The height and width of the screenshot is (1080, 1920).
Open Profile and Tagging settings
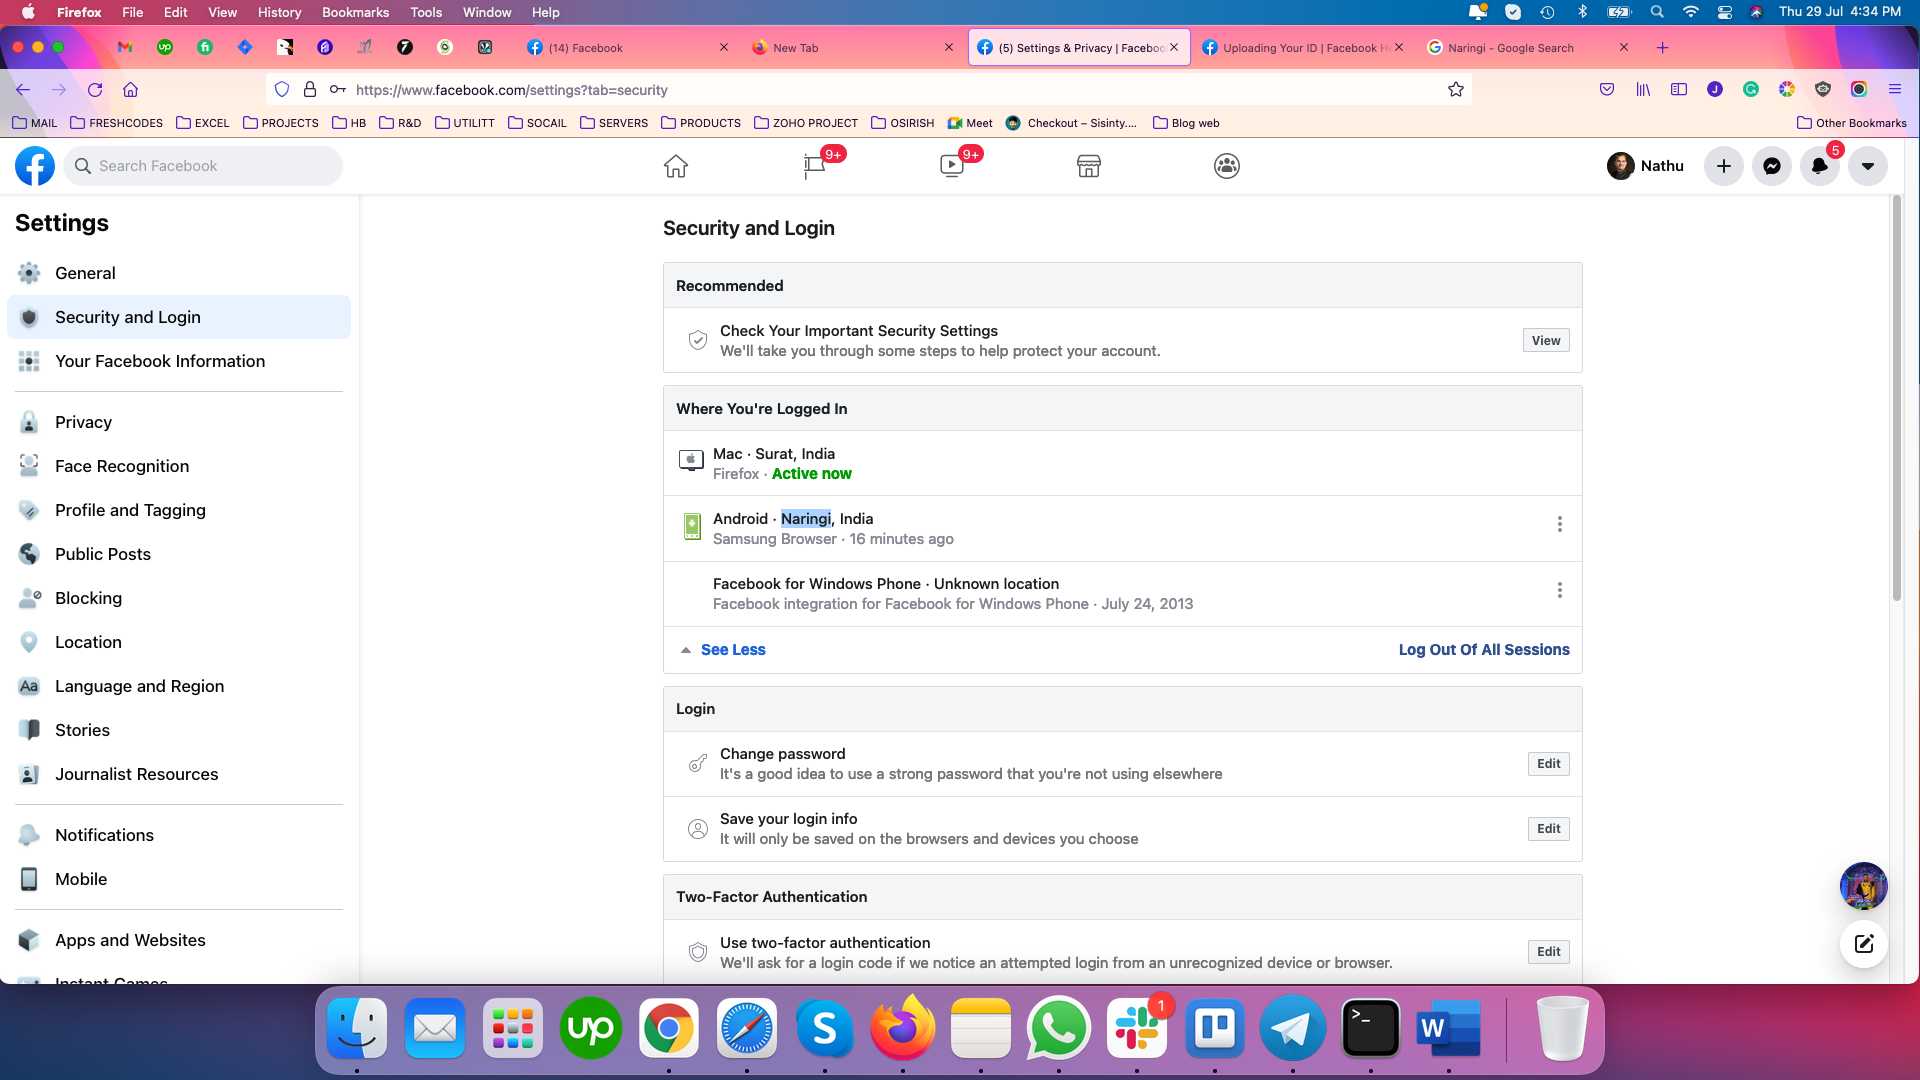[x=179, y=510]
